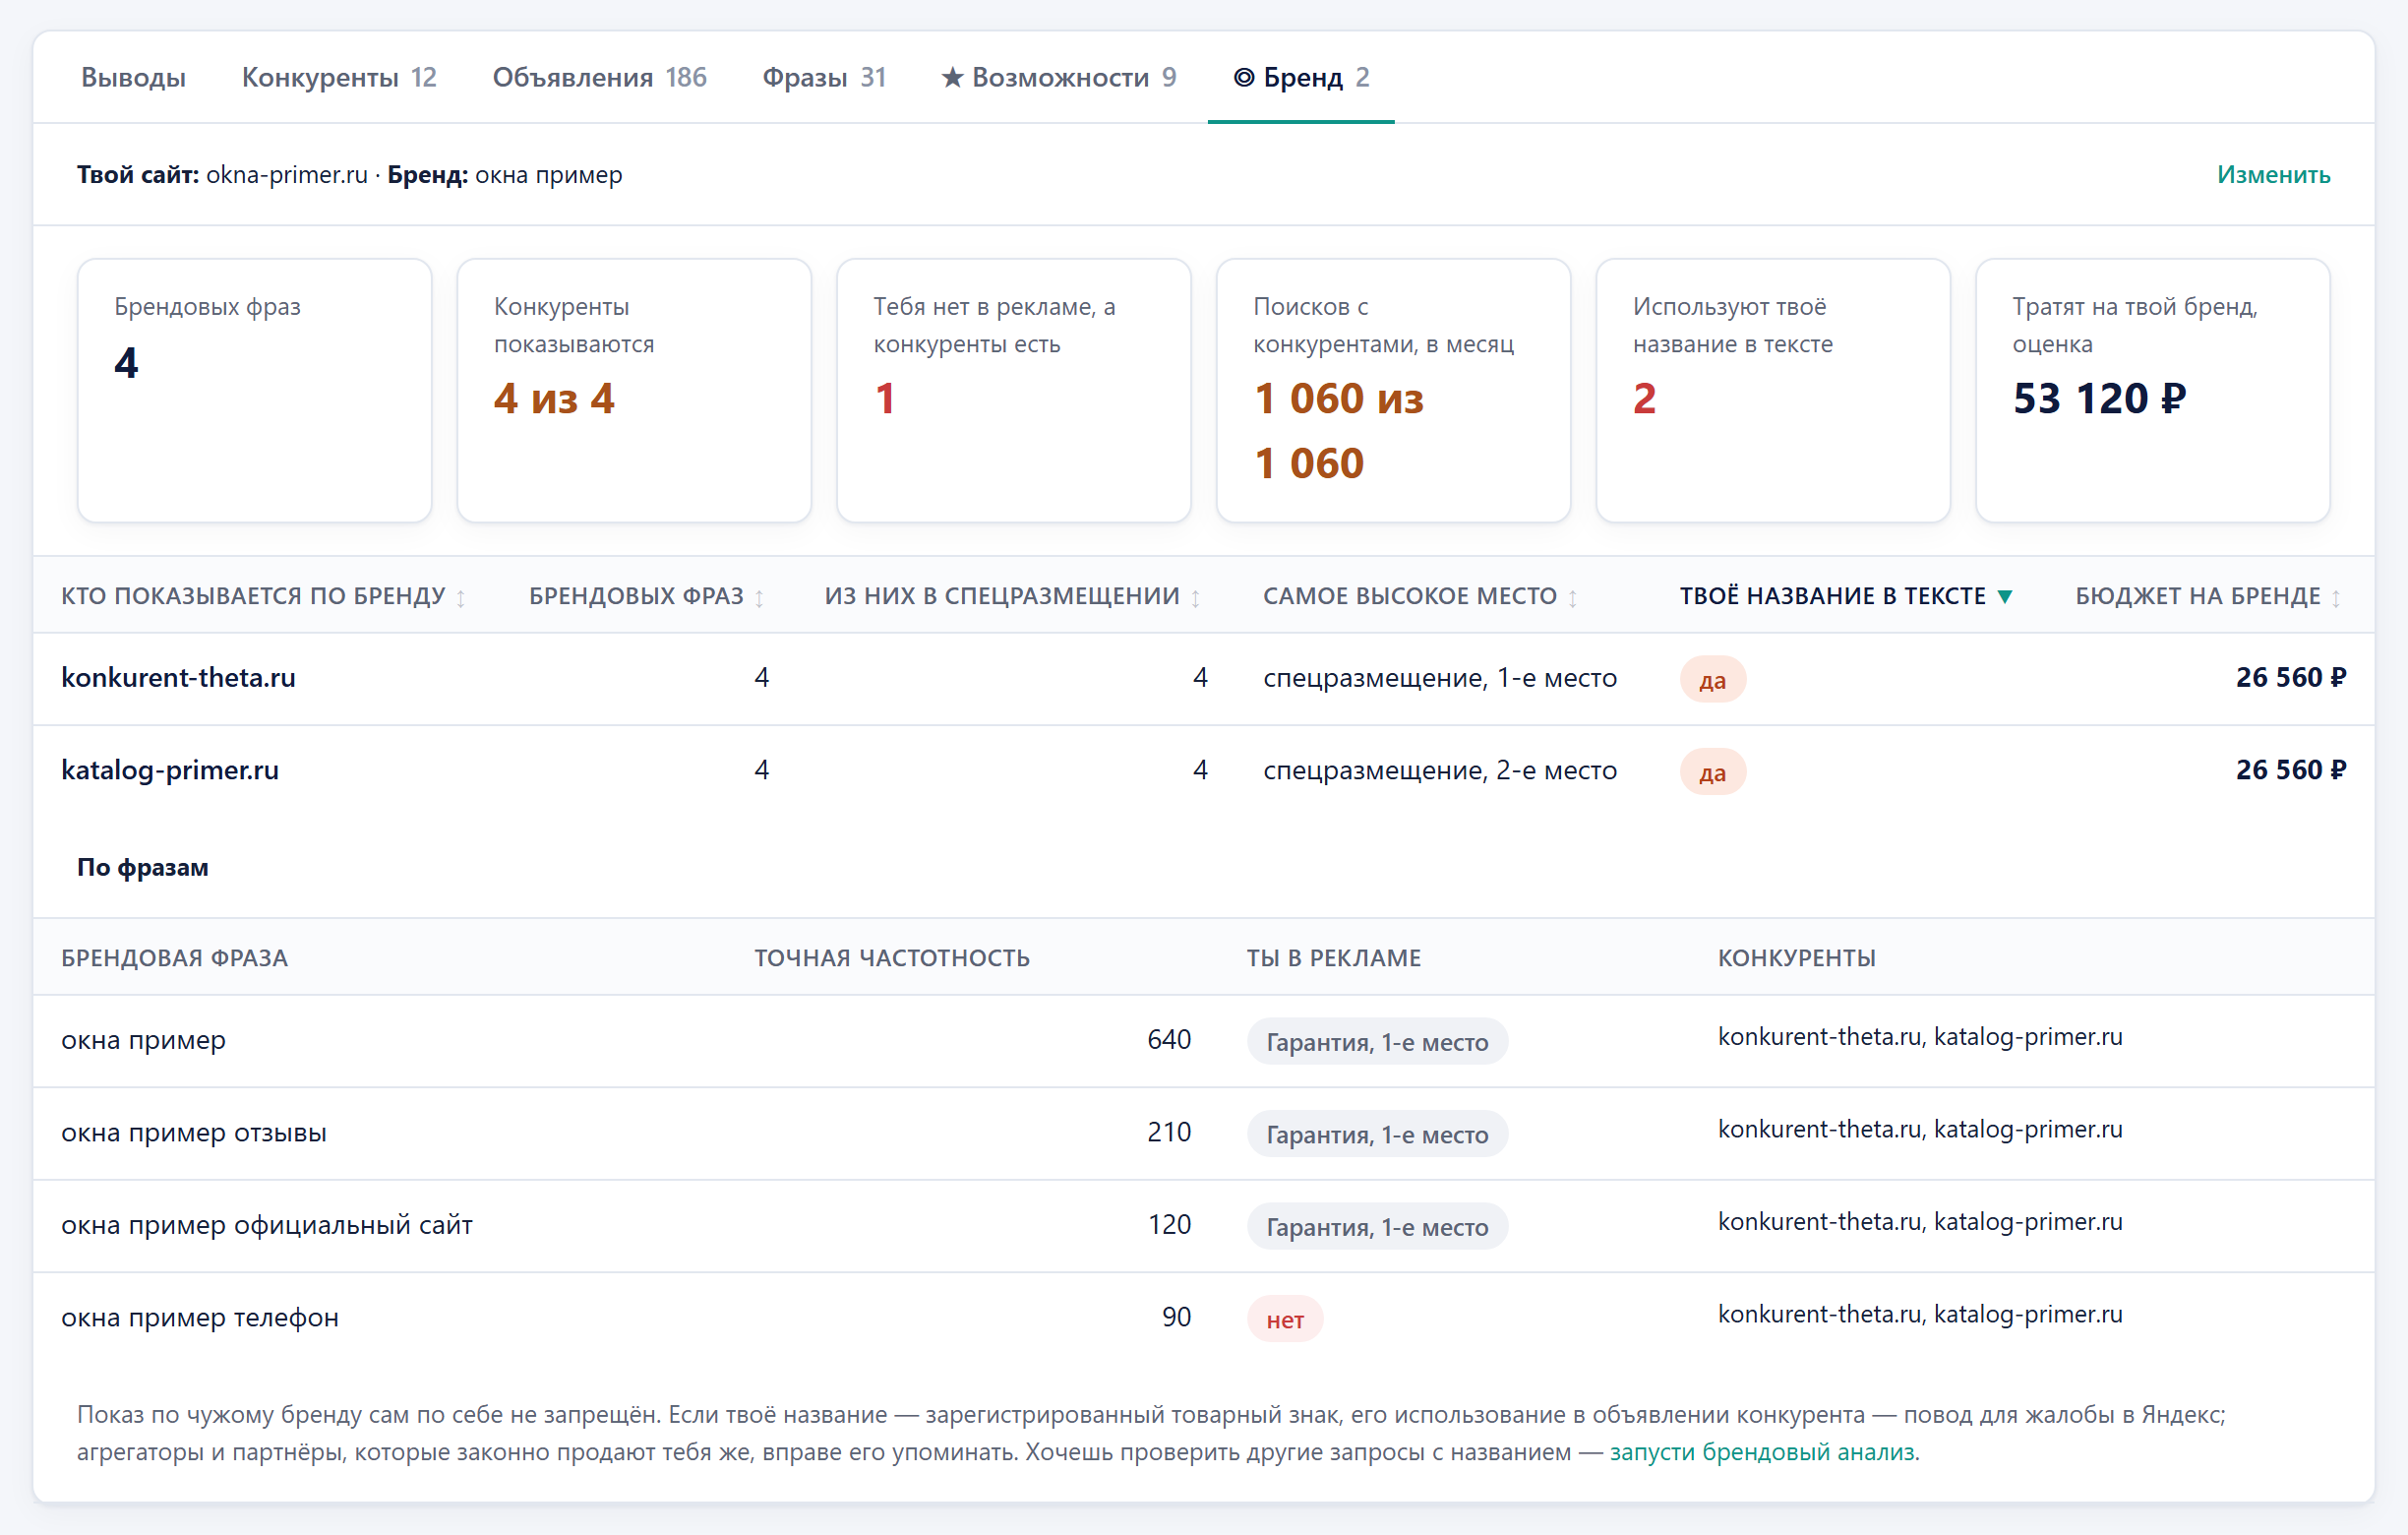
Task: Sort by Бюджет на бренде column
Action: point(2208,596)
